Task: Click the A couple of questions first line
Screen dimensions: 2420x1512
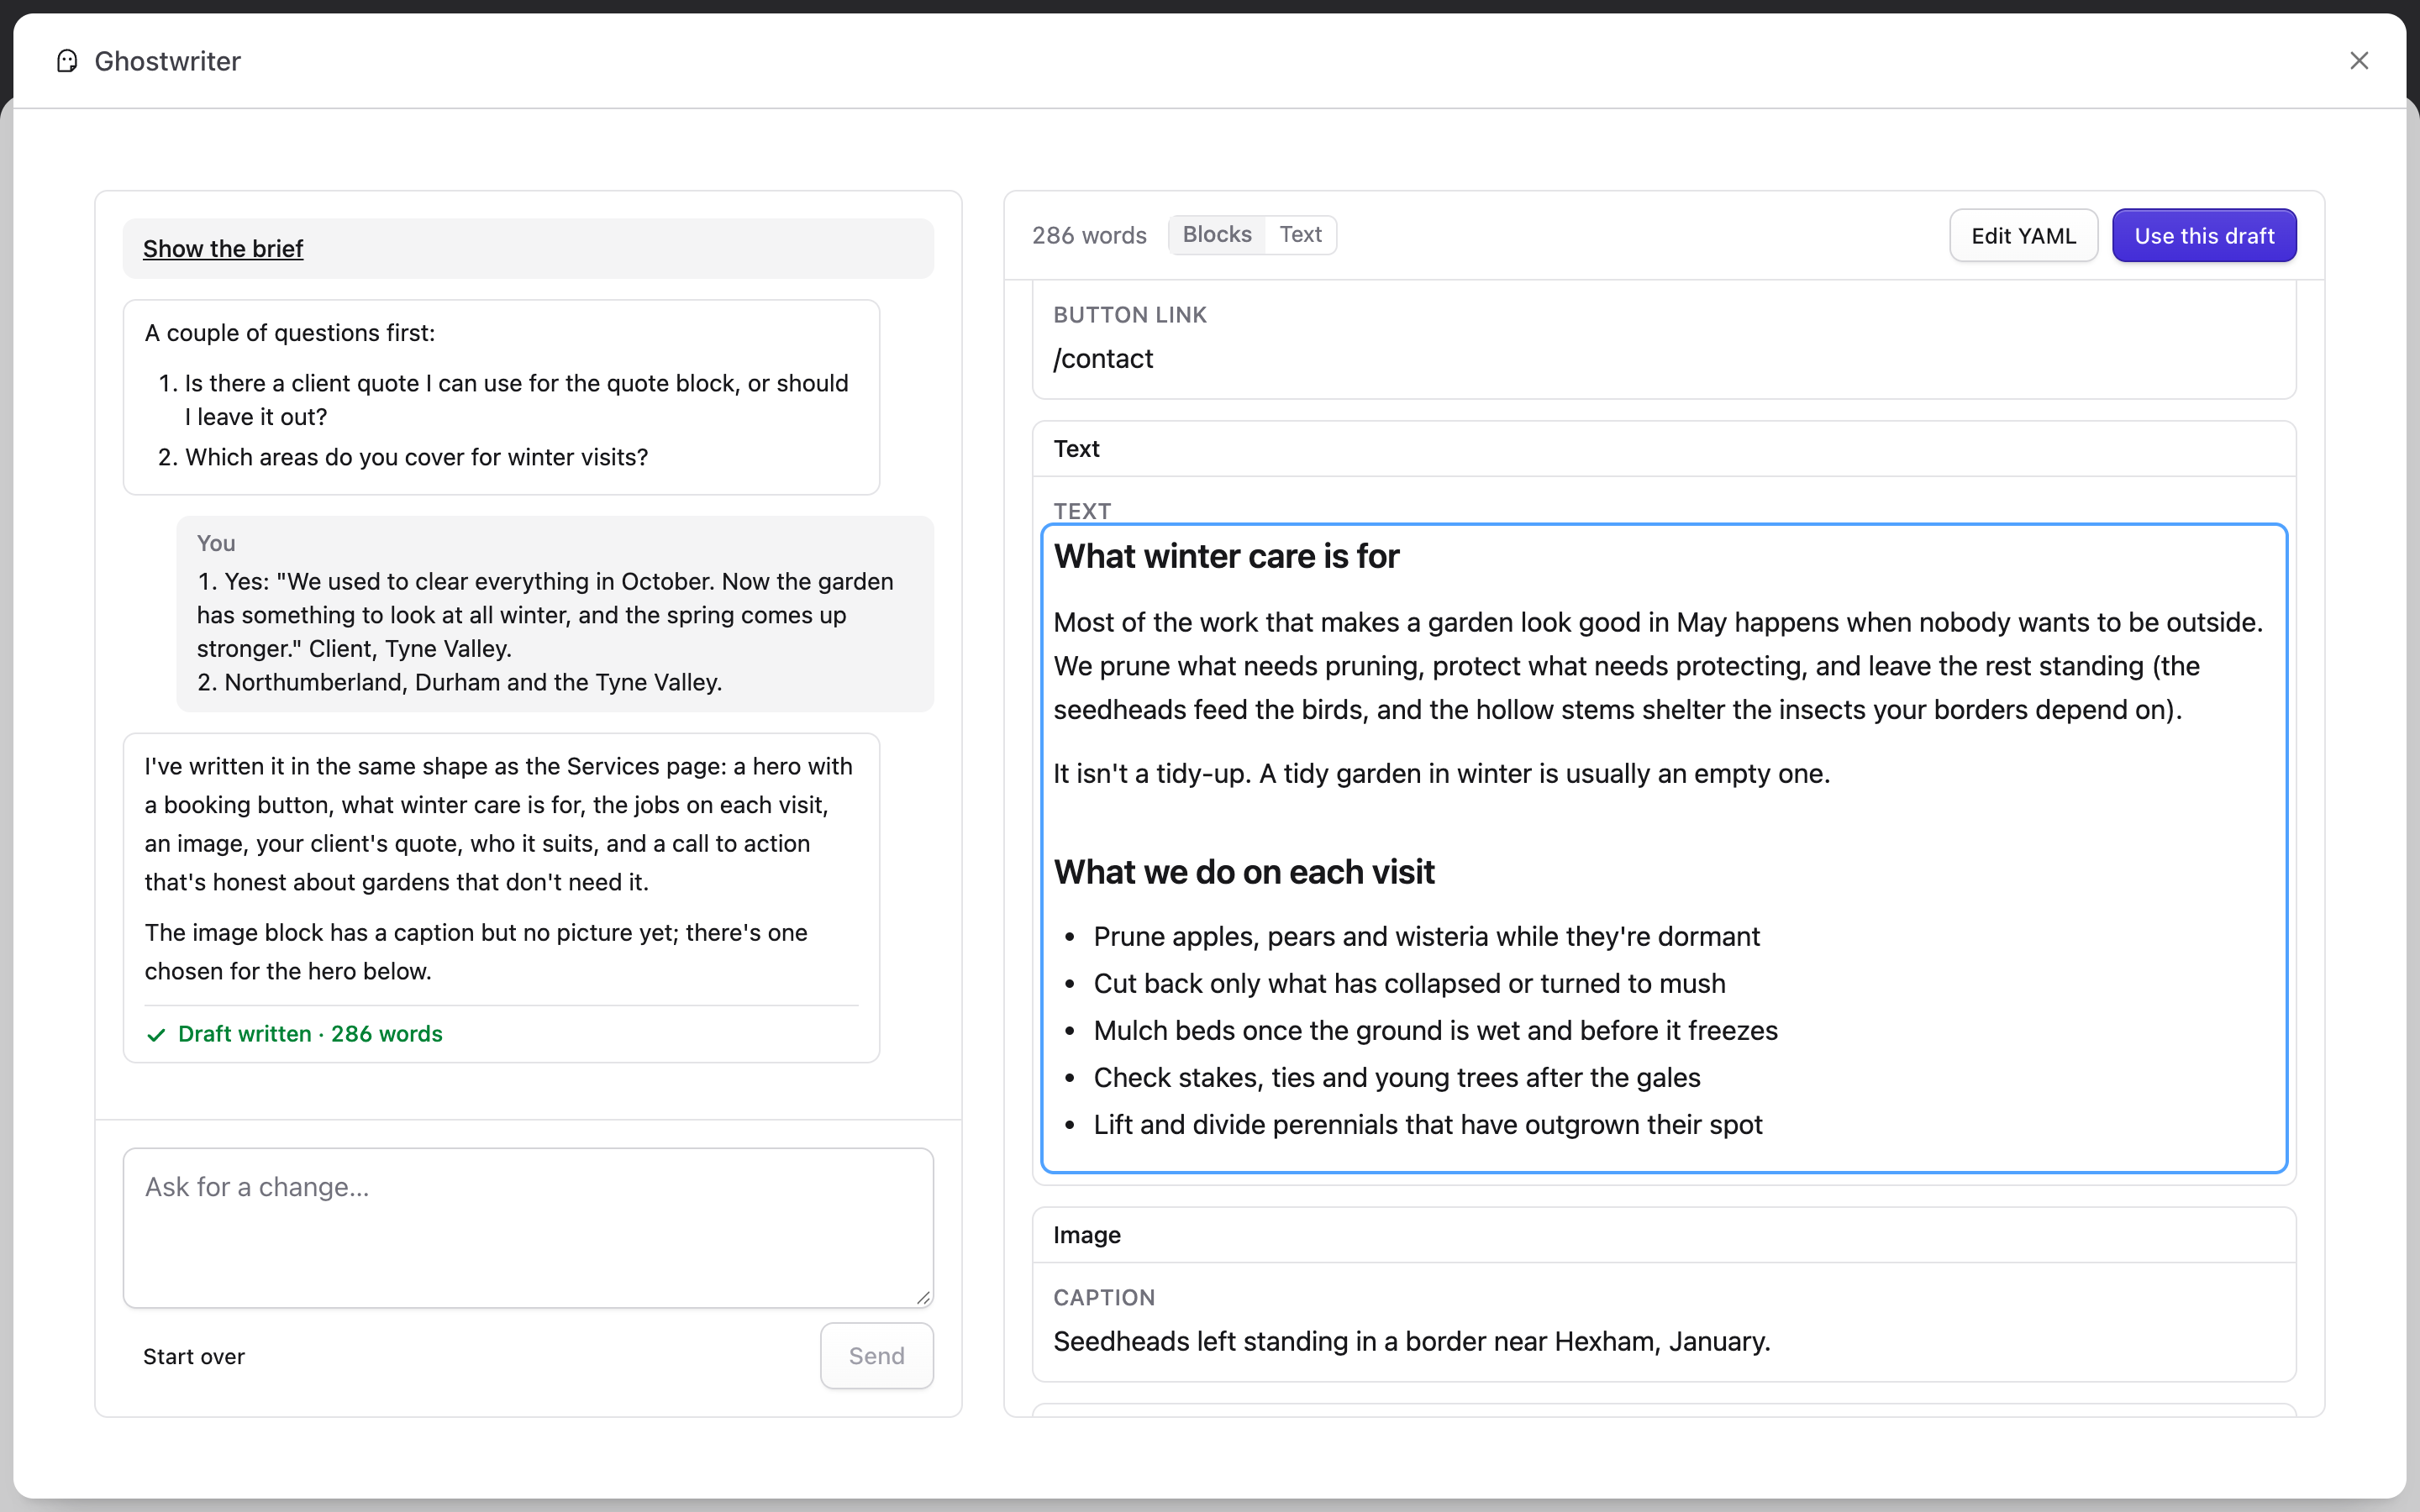Action: [290, 333]
